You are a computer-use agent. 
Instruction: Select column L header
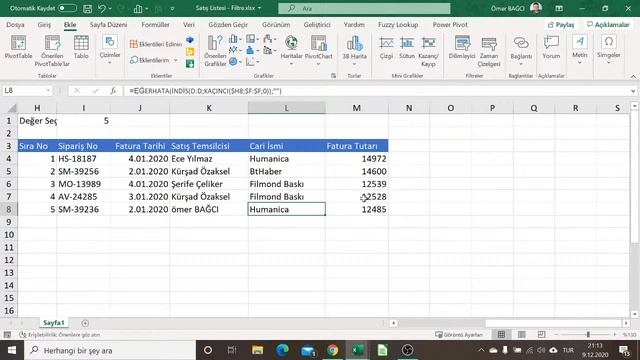[x=286, y=108]
